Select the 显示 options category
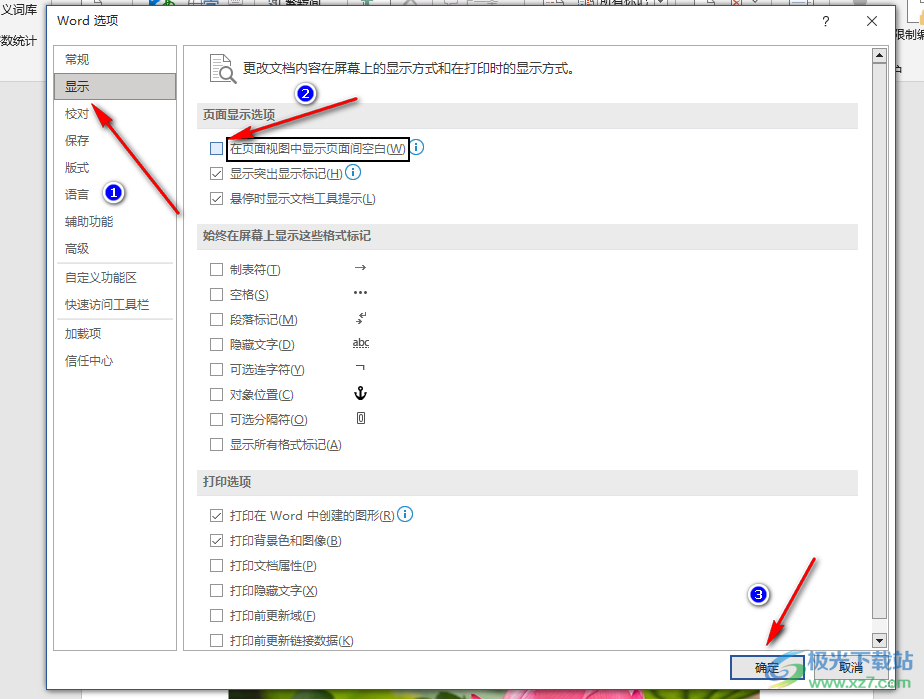The image size is (924, 699). coord(115,87)
